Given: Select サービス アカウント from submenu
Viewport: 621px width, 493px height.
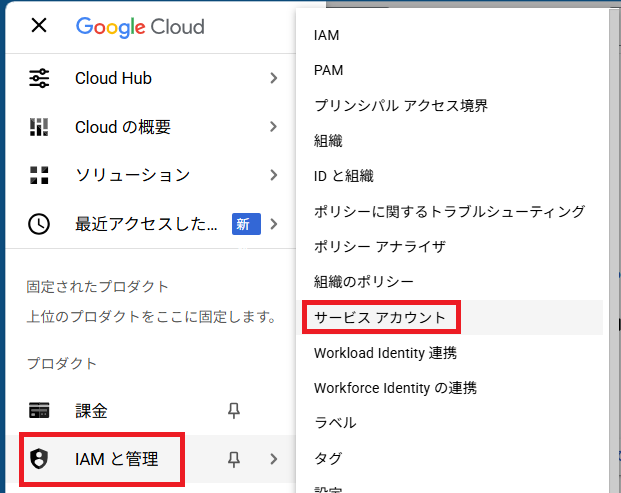Looking at the screenshot, I should [x=379, y=318].
